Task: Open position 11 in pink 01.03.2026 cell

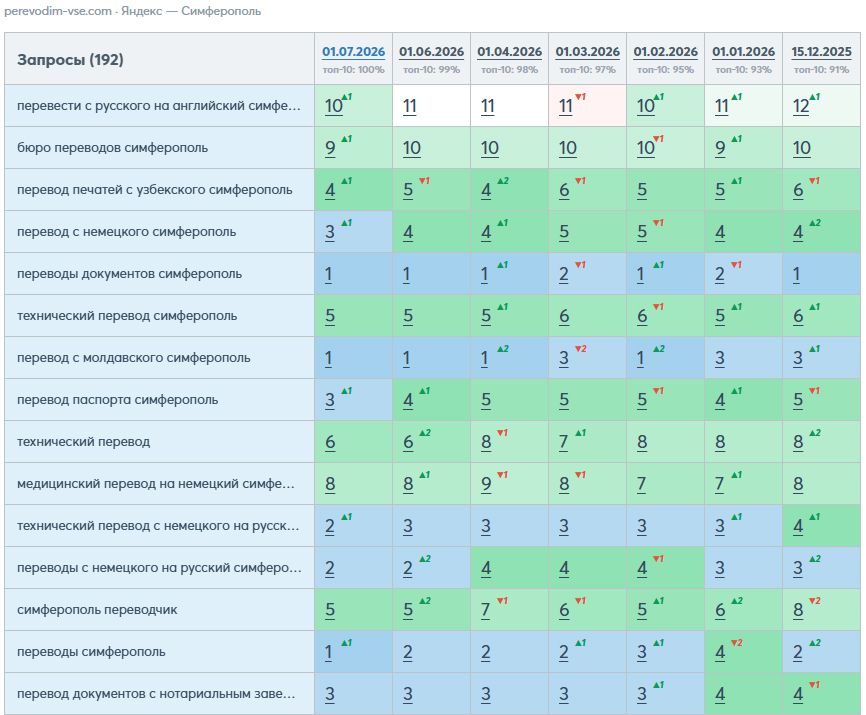Action: pyautogui.click(x=565, y=106)
